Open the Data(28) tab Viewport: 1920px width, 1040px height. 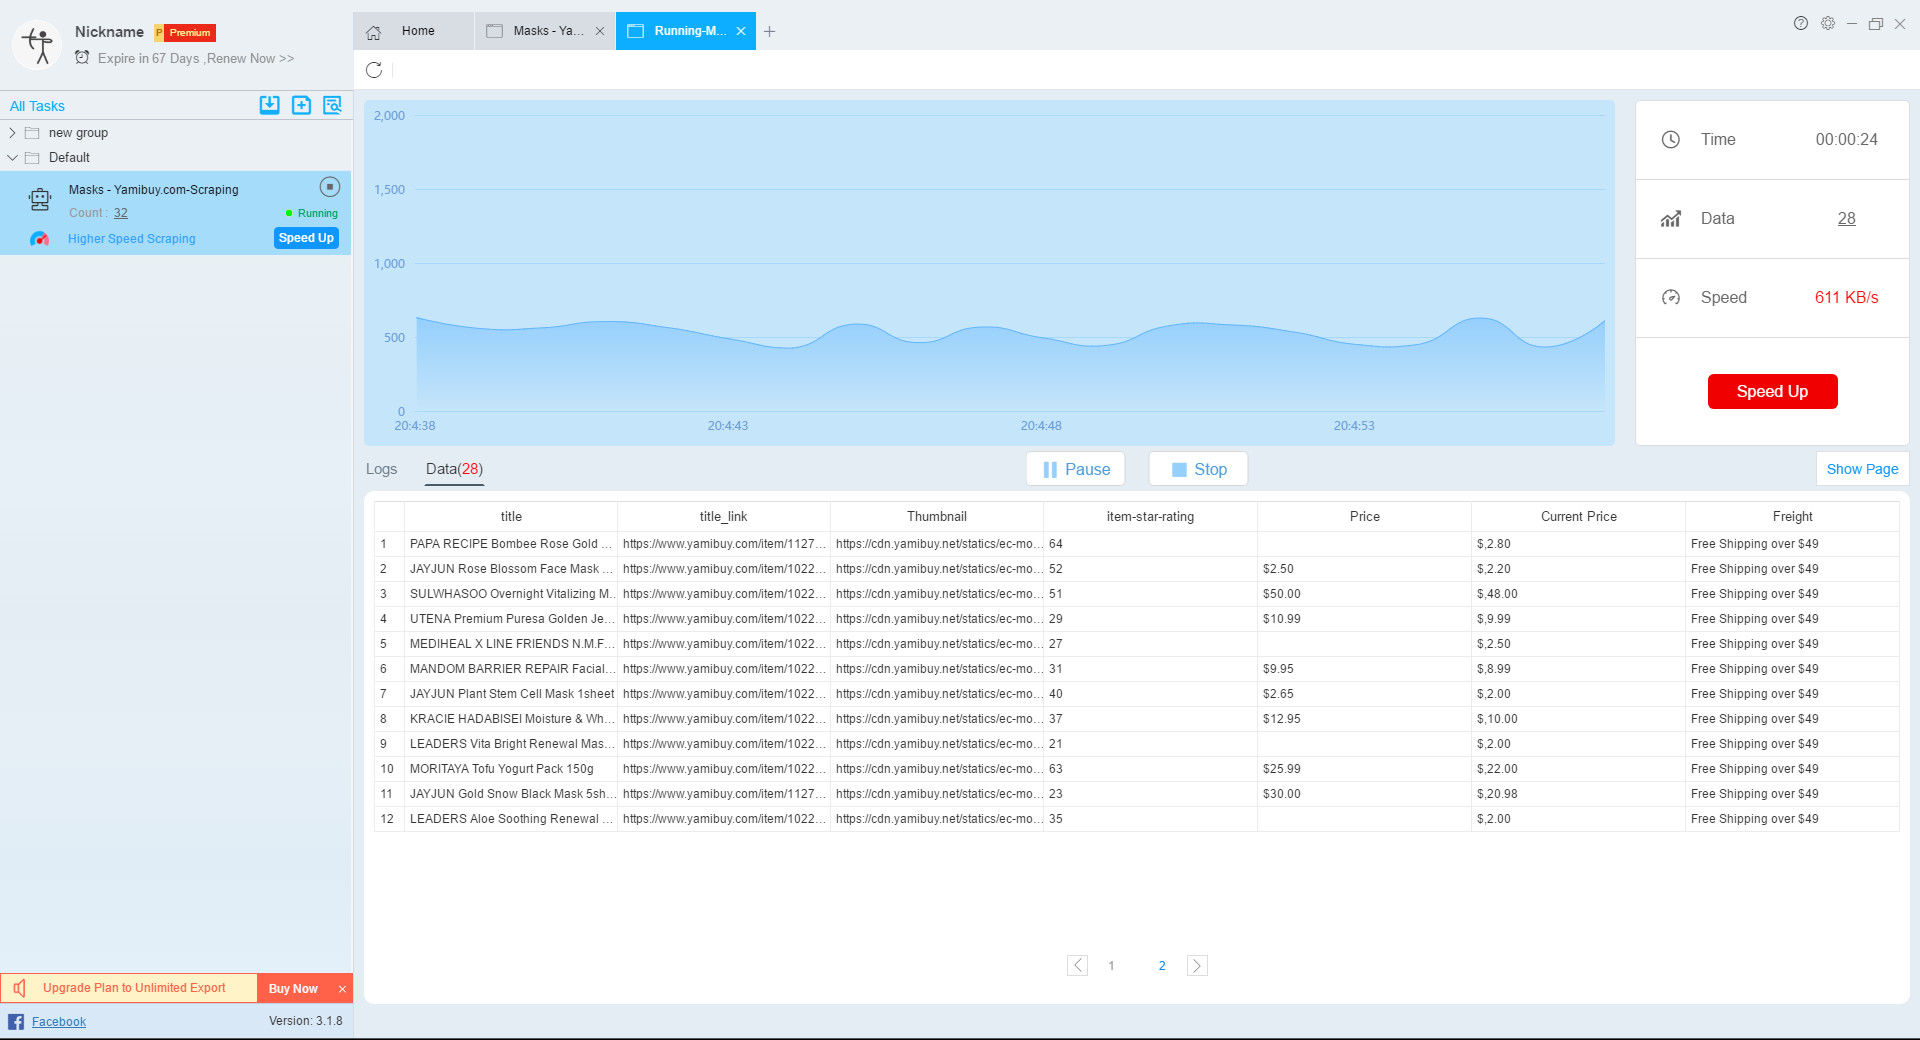click(x=454, y=469)
